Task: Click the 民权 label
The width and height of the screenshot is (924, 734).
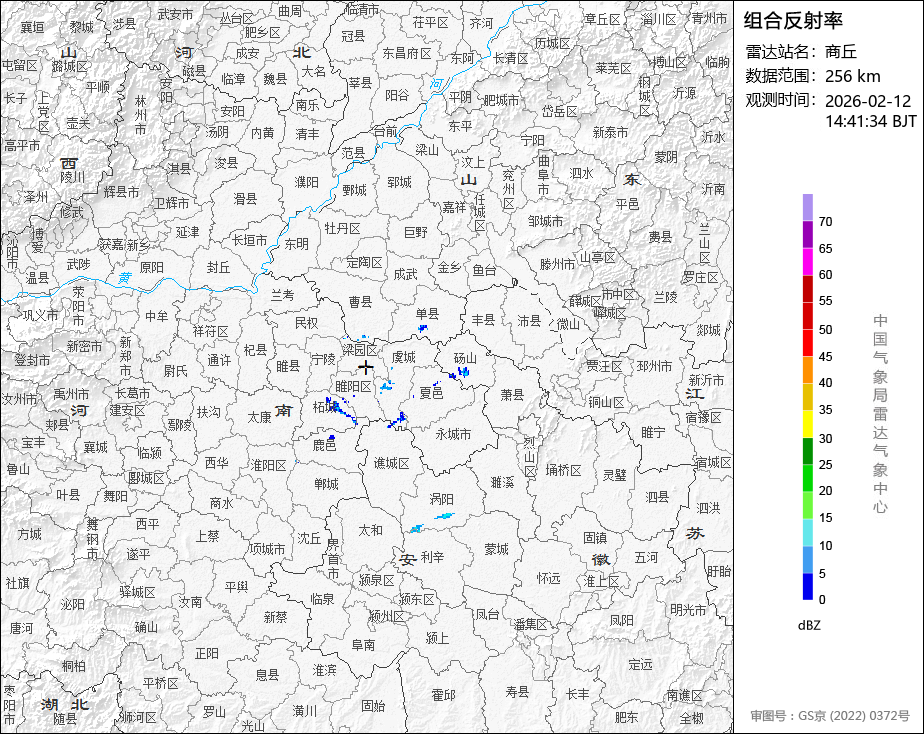Action: click(306, 322)
